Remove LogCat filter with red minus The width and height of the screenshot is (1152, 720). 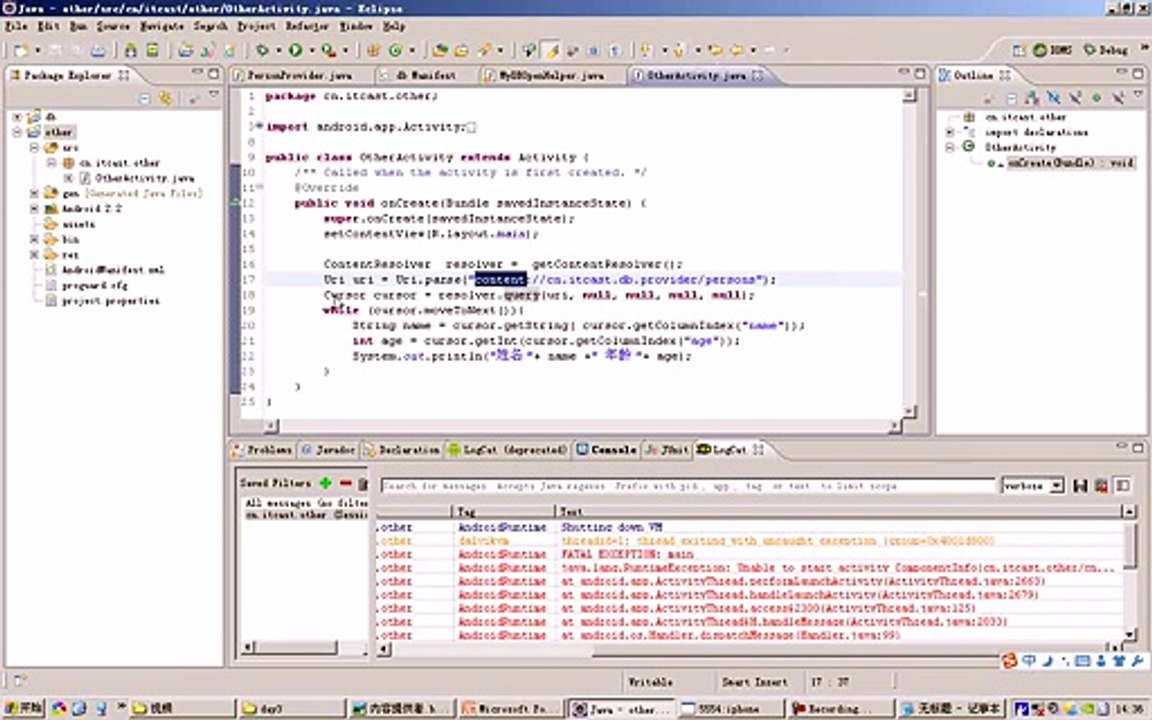345,483
